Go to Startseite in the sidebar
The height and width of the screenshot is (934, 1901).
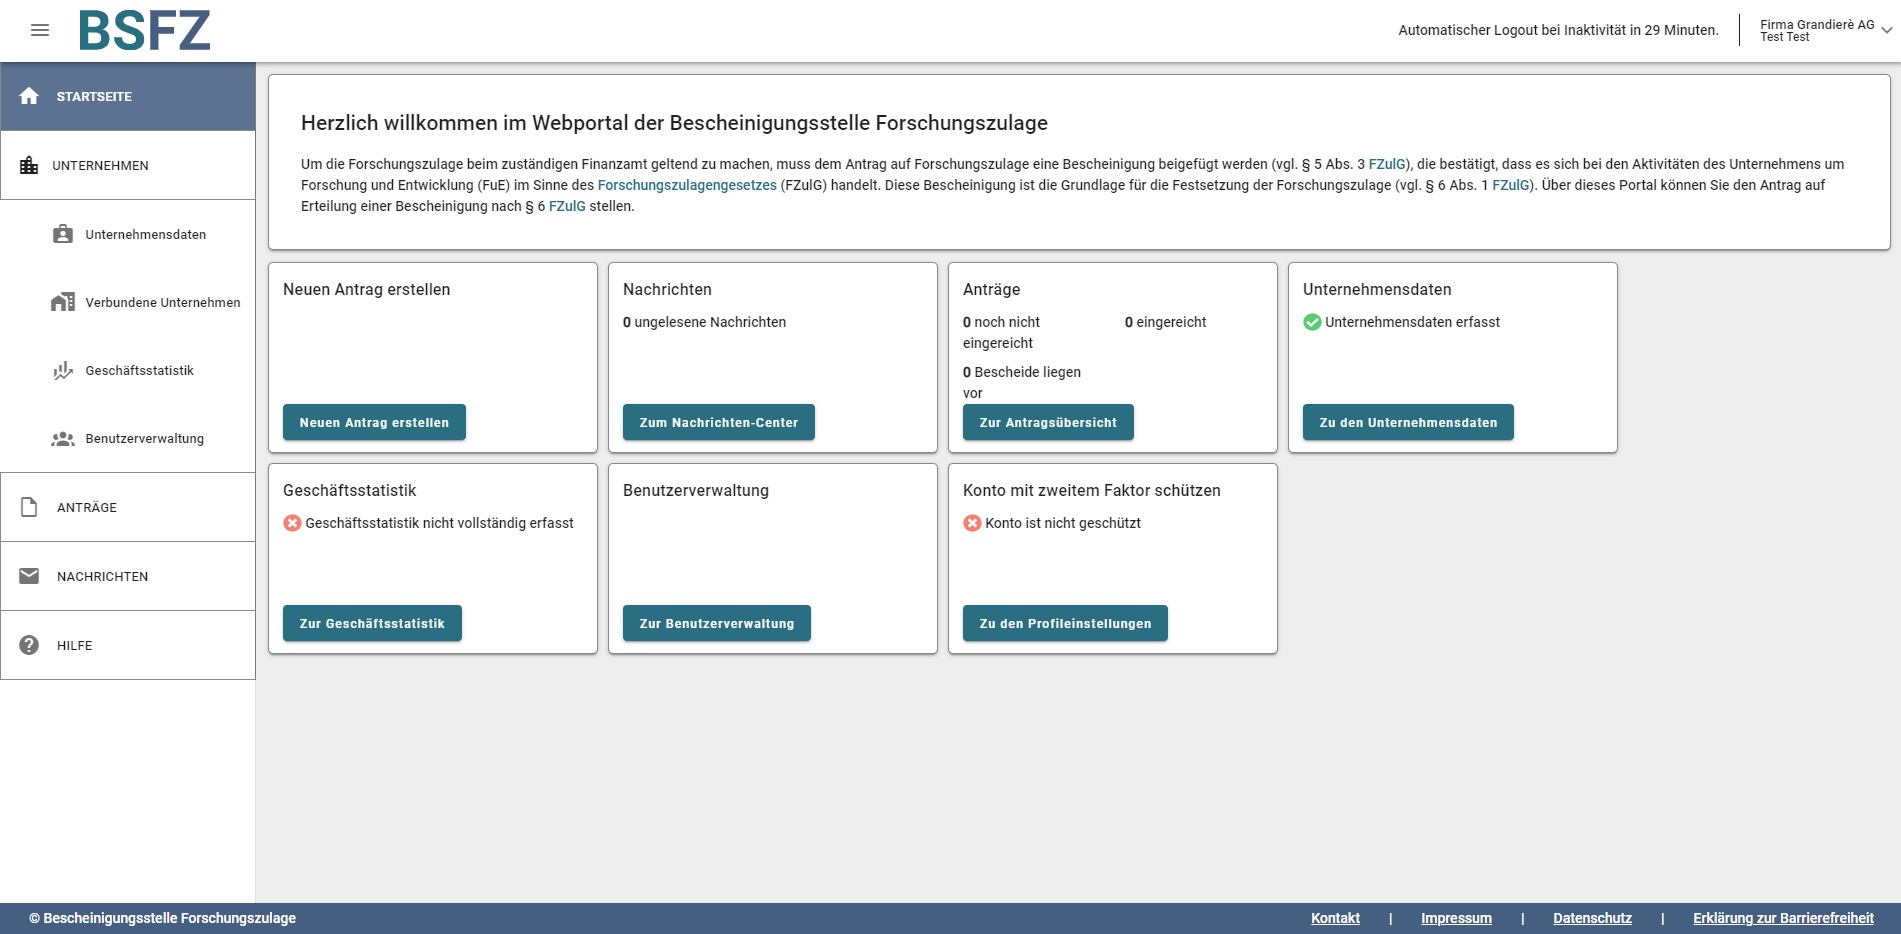pyautogui.click(x=128, y=96)
